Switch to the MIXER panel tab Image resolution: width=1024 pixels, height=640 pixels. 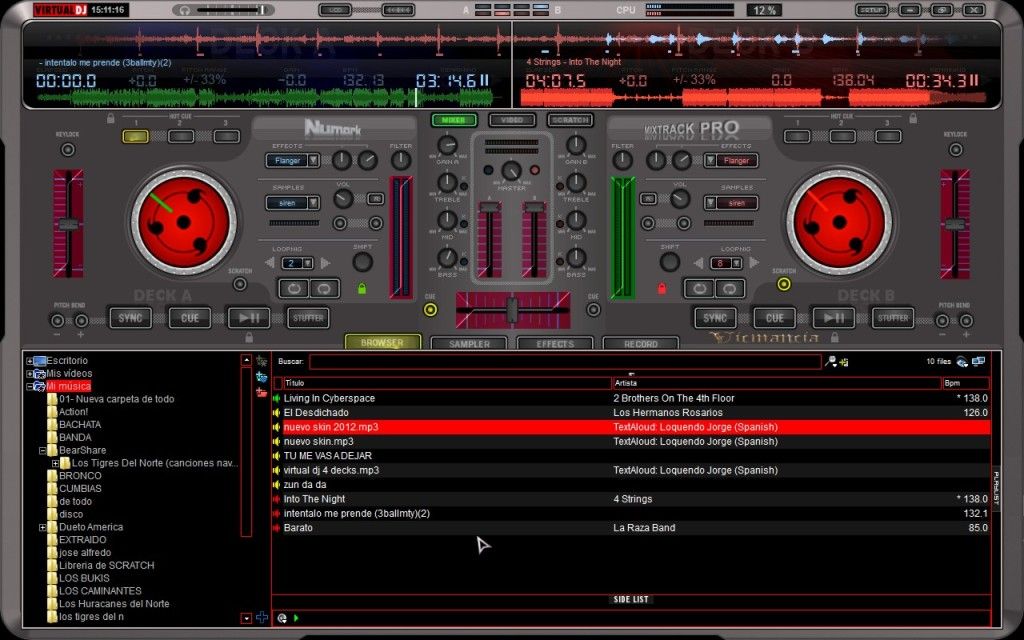click(x=454, y=120)
